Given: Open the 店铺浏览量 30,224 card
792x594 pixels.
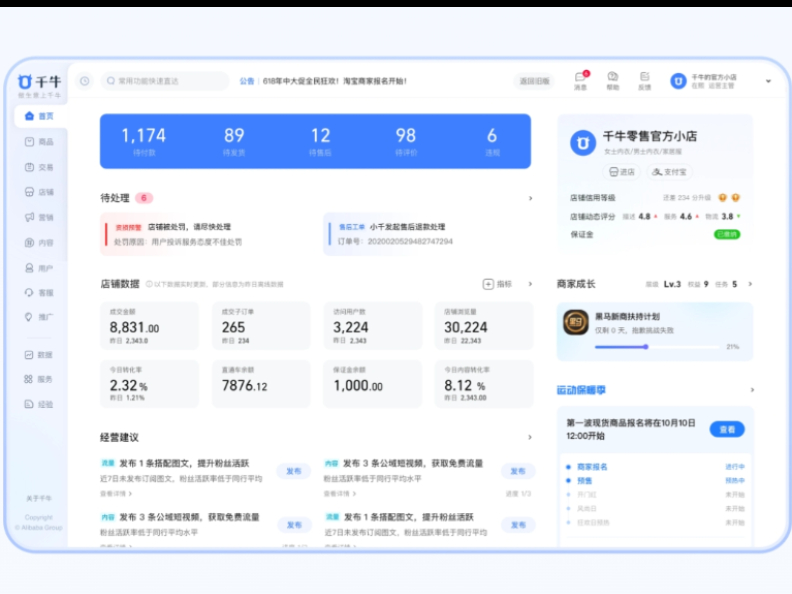Looking at the screenshot, I should click(x=484, y=326).
